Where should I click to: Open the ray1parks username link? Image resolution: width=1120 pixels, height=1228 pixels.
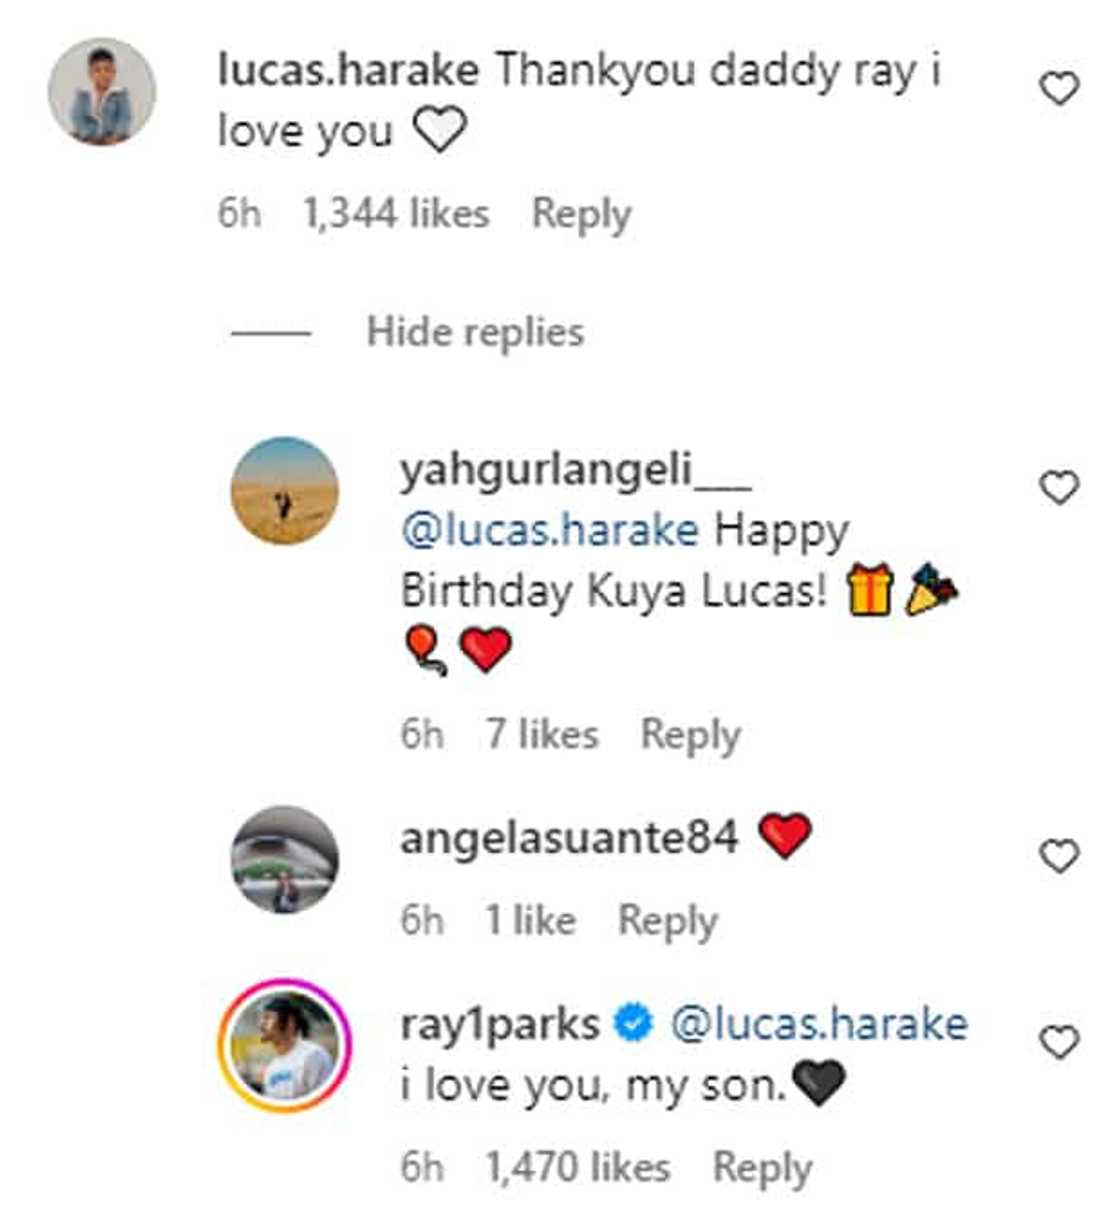click(500, 1024)
